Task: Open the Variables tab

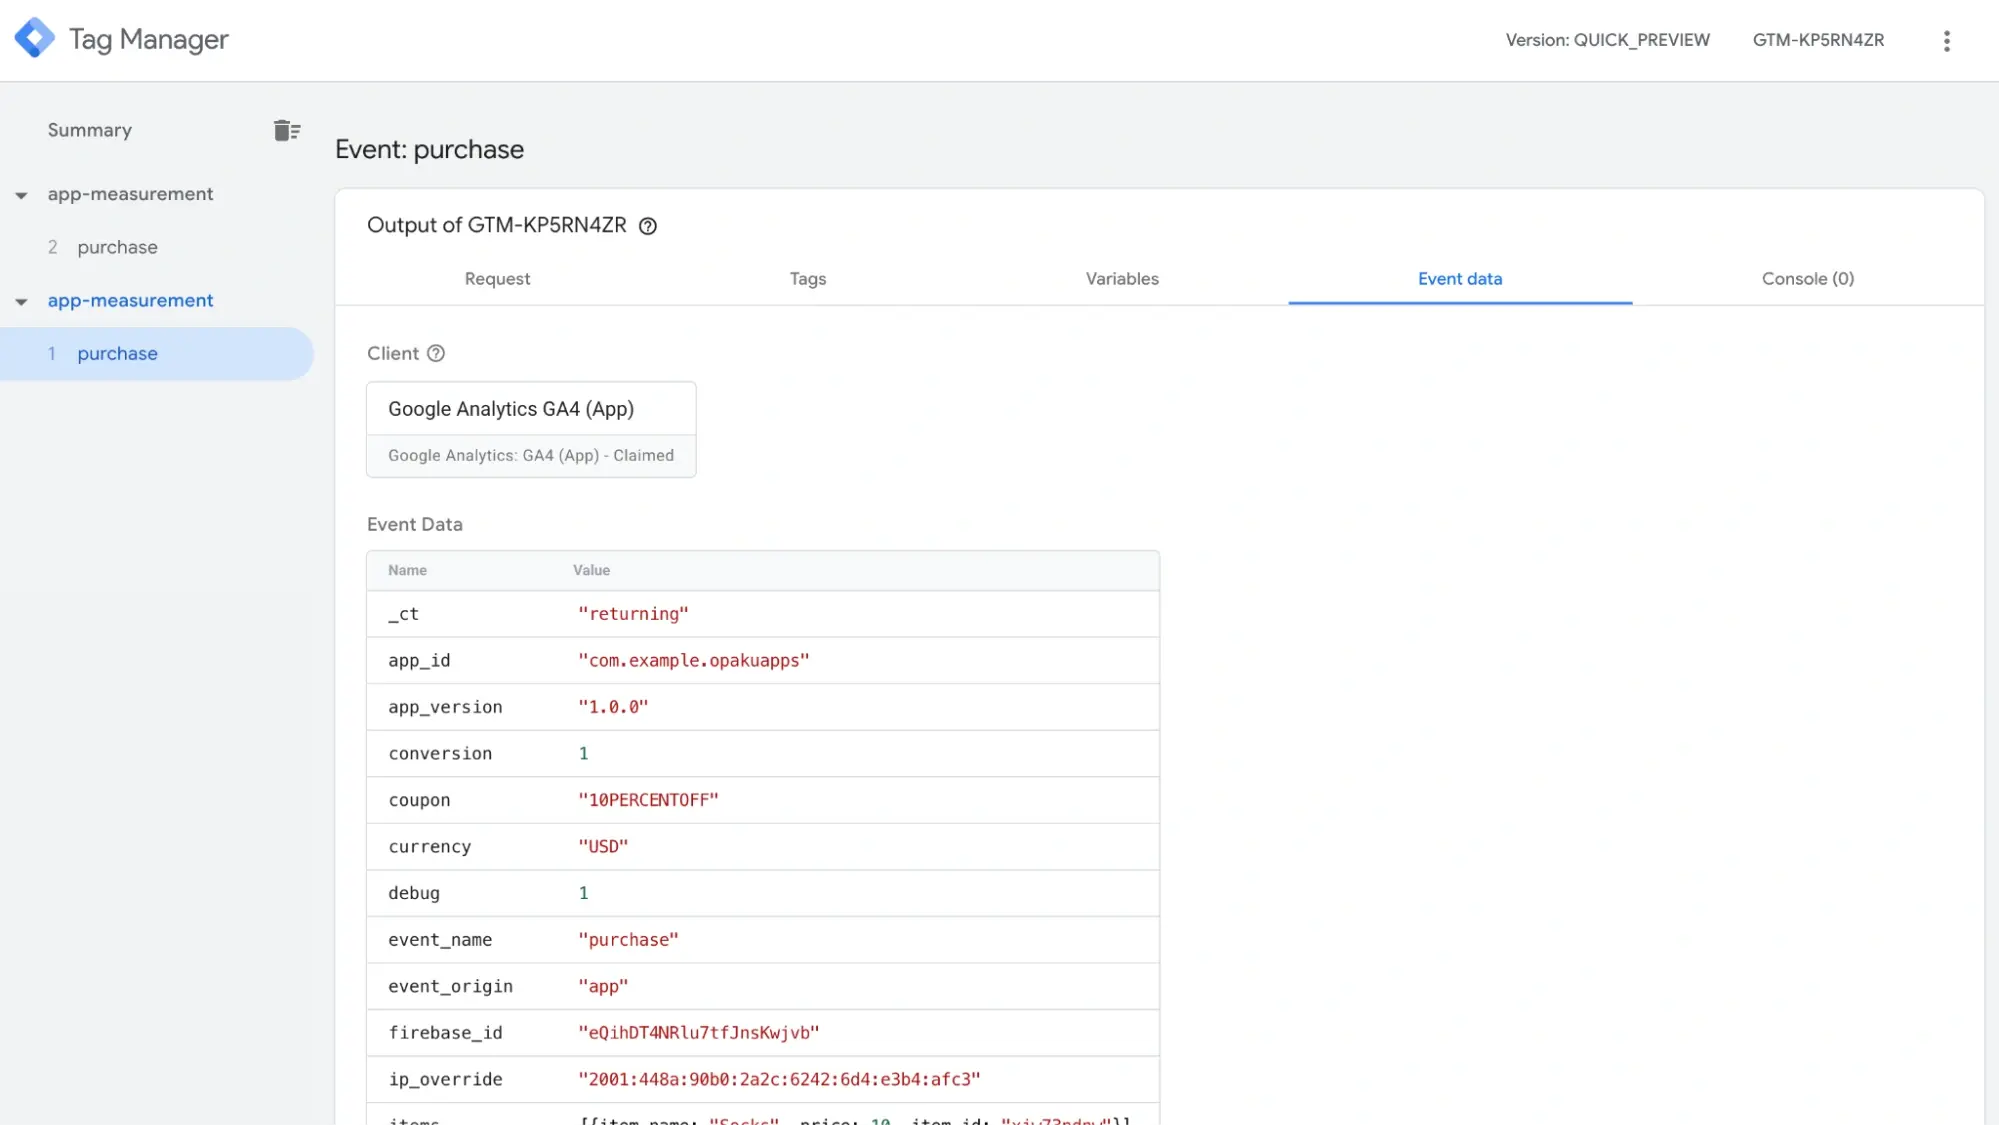Action: pyautogui.click(x=1122, y=279)
